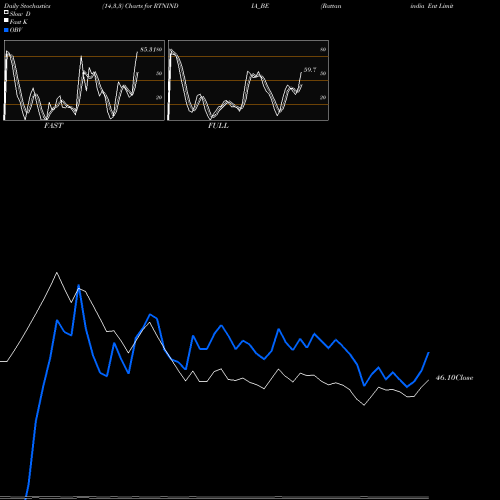Click the '46.10Close' price label
500x500 pixels.
click(455, 378)
